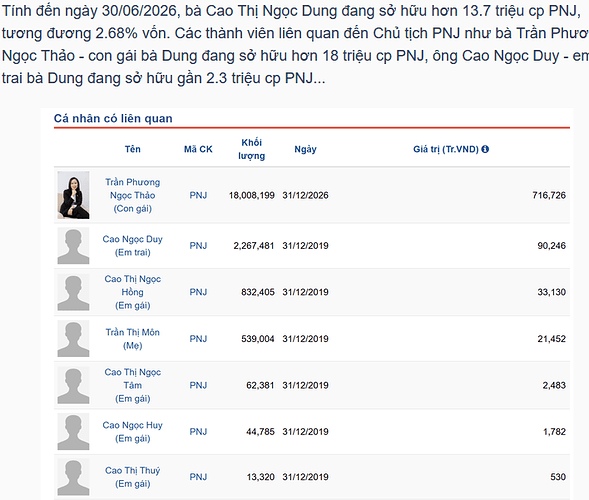589x500 pixels.
Task: Open Trần Phương Ngọc Thảo's profile photo
Action: coord(73,195)
